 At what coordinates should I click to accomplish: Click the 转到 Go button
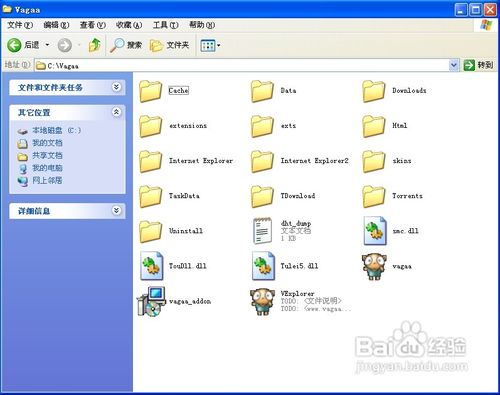click(x=478, y=65)
